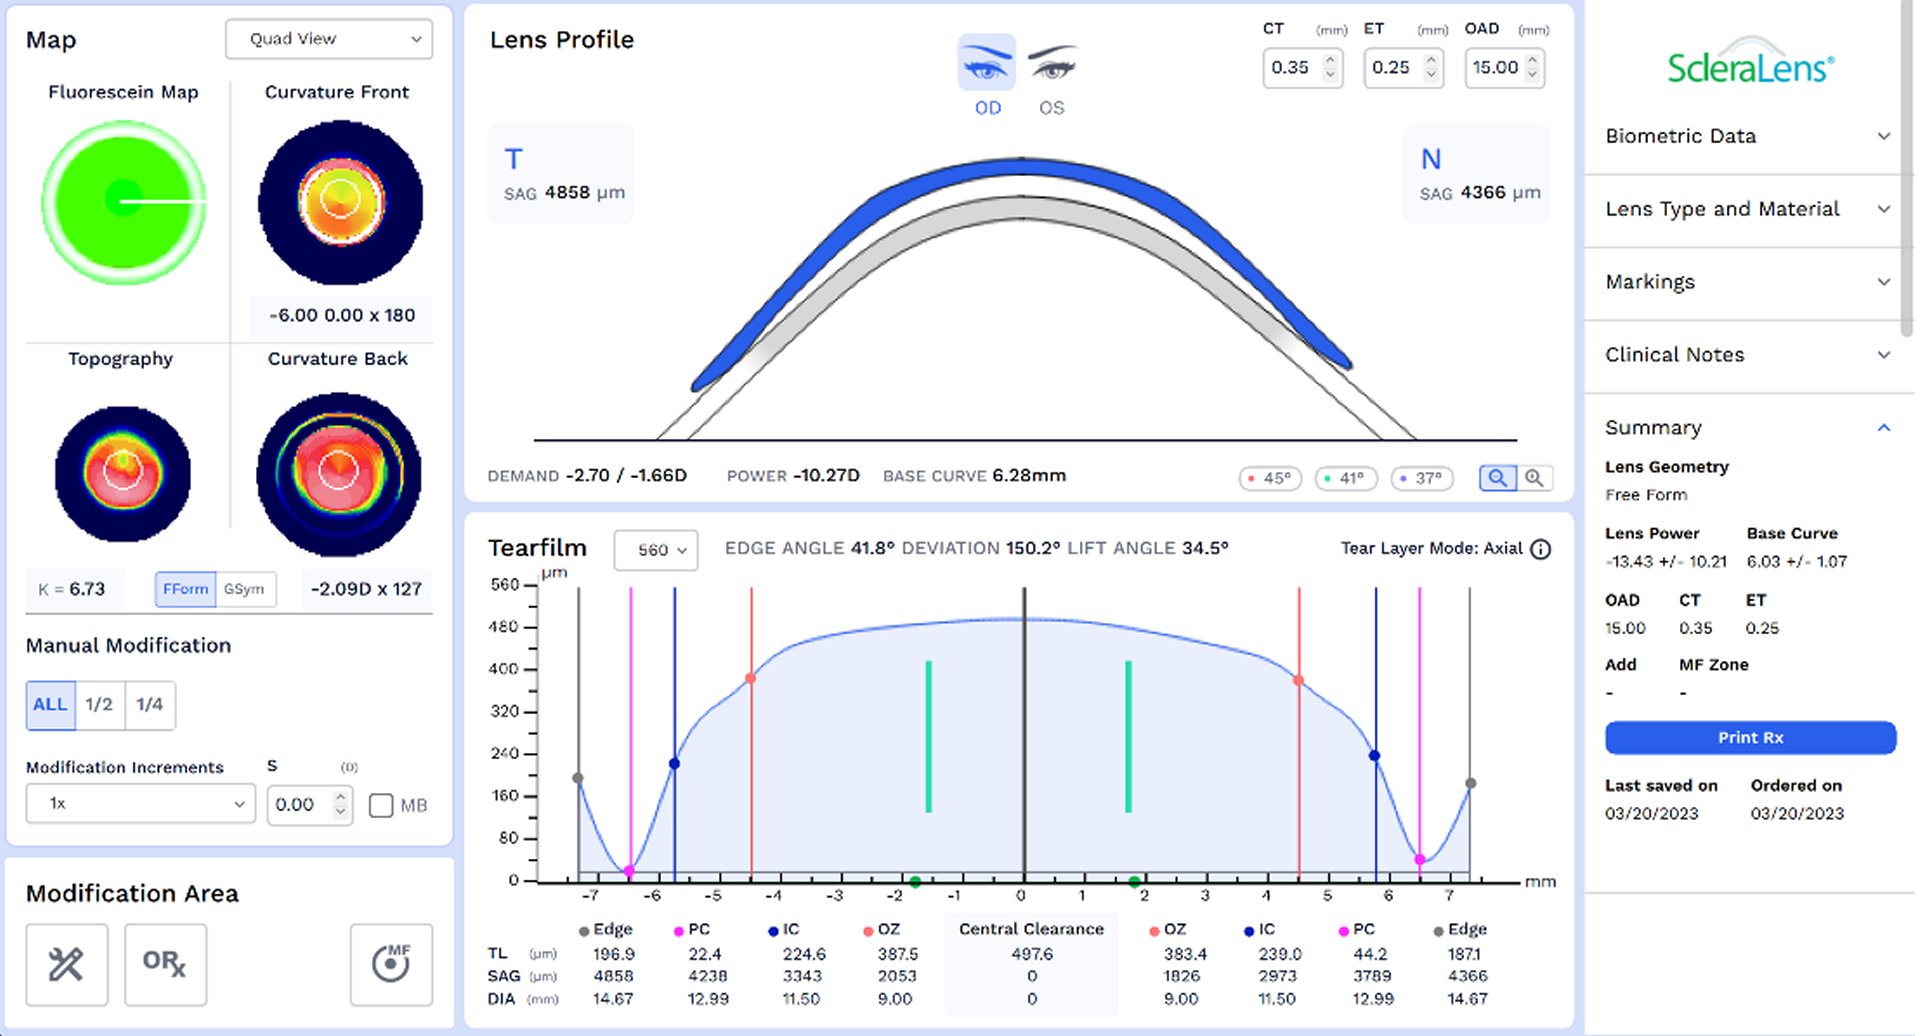Select the 1/4 manual modification tab

pos(150,705)
